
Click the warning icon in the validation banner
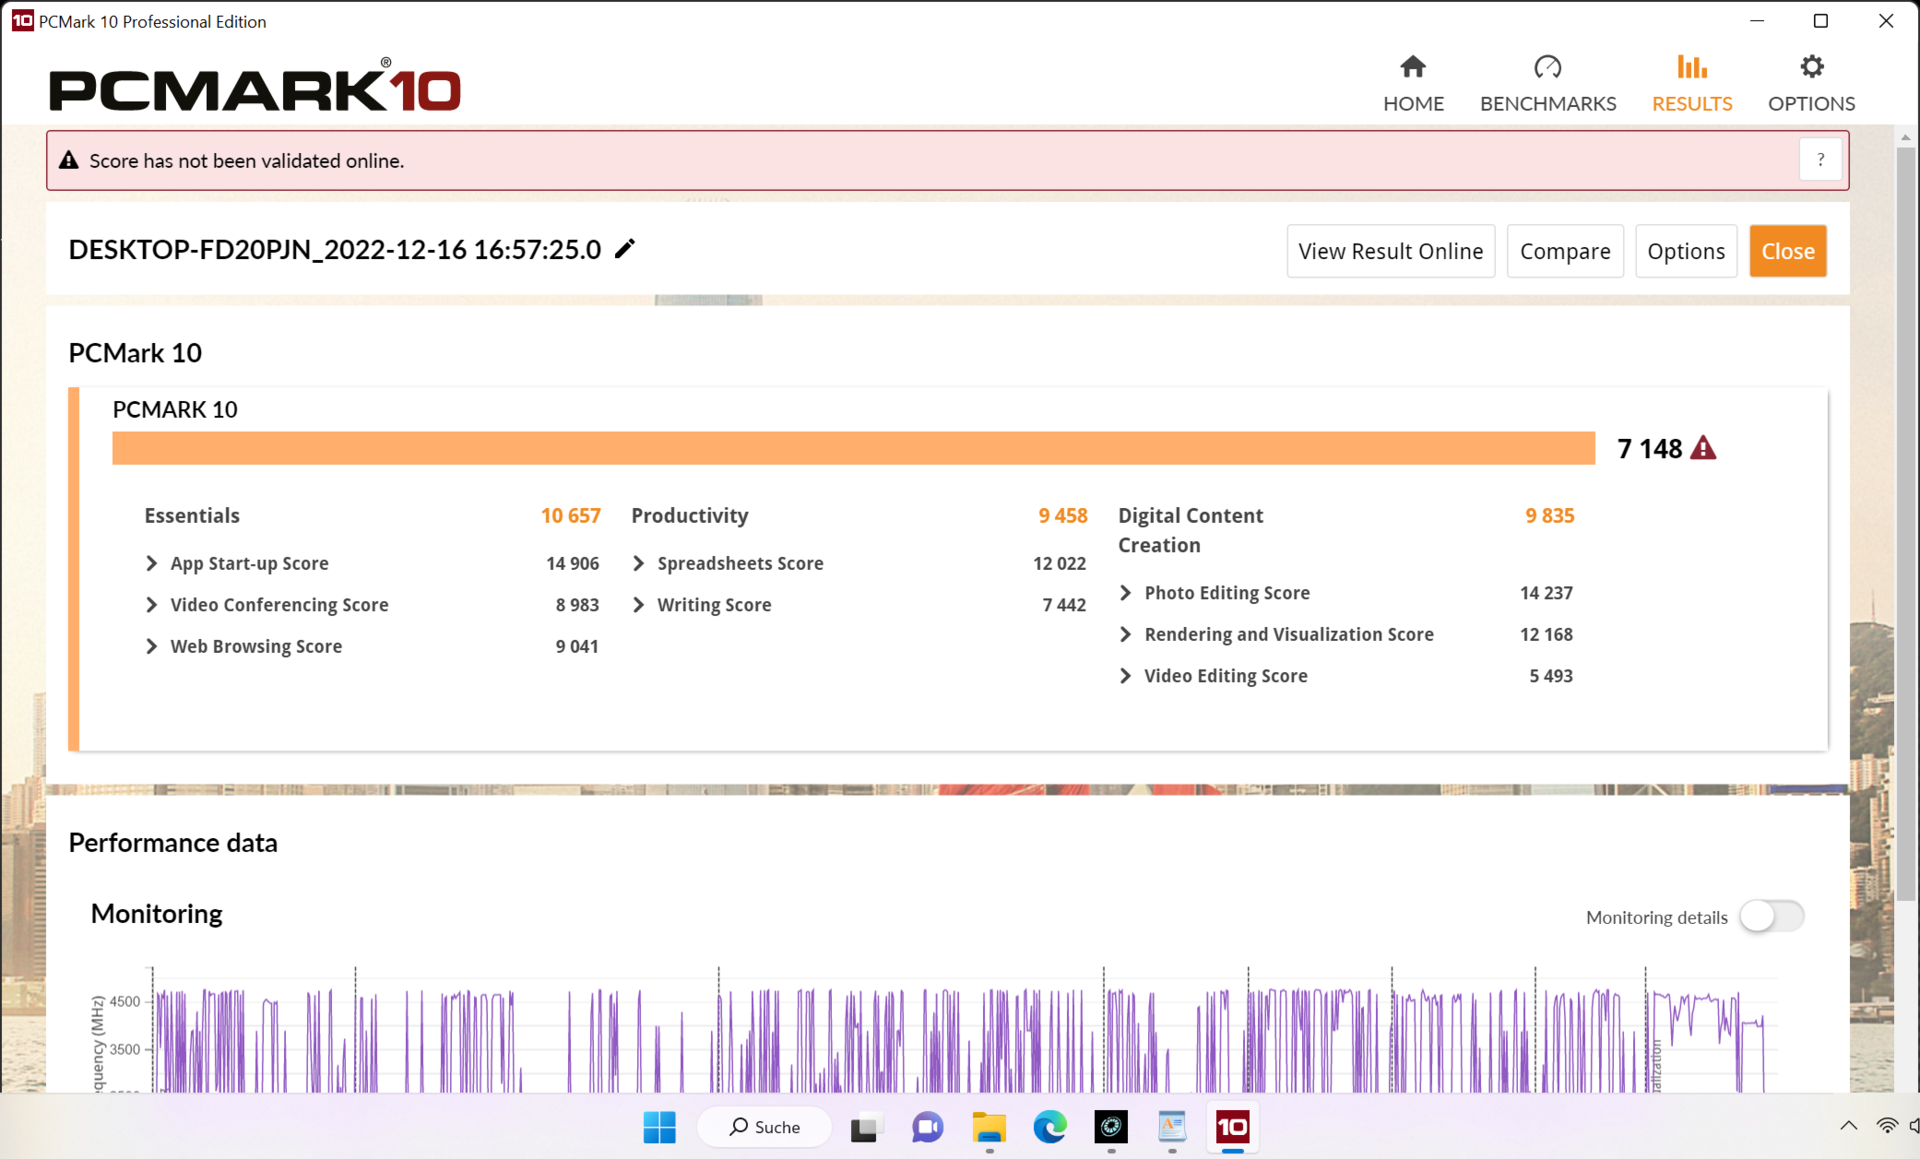point(69,160)
